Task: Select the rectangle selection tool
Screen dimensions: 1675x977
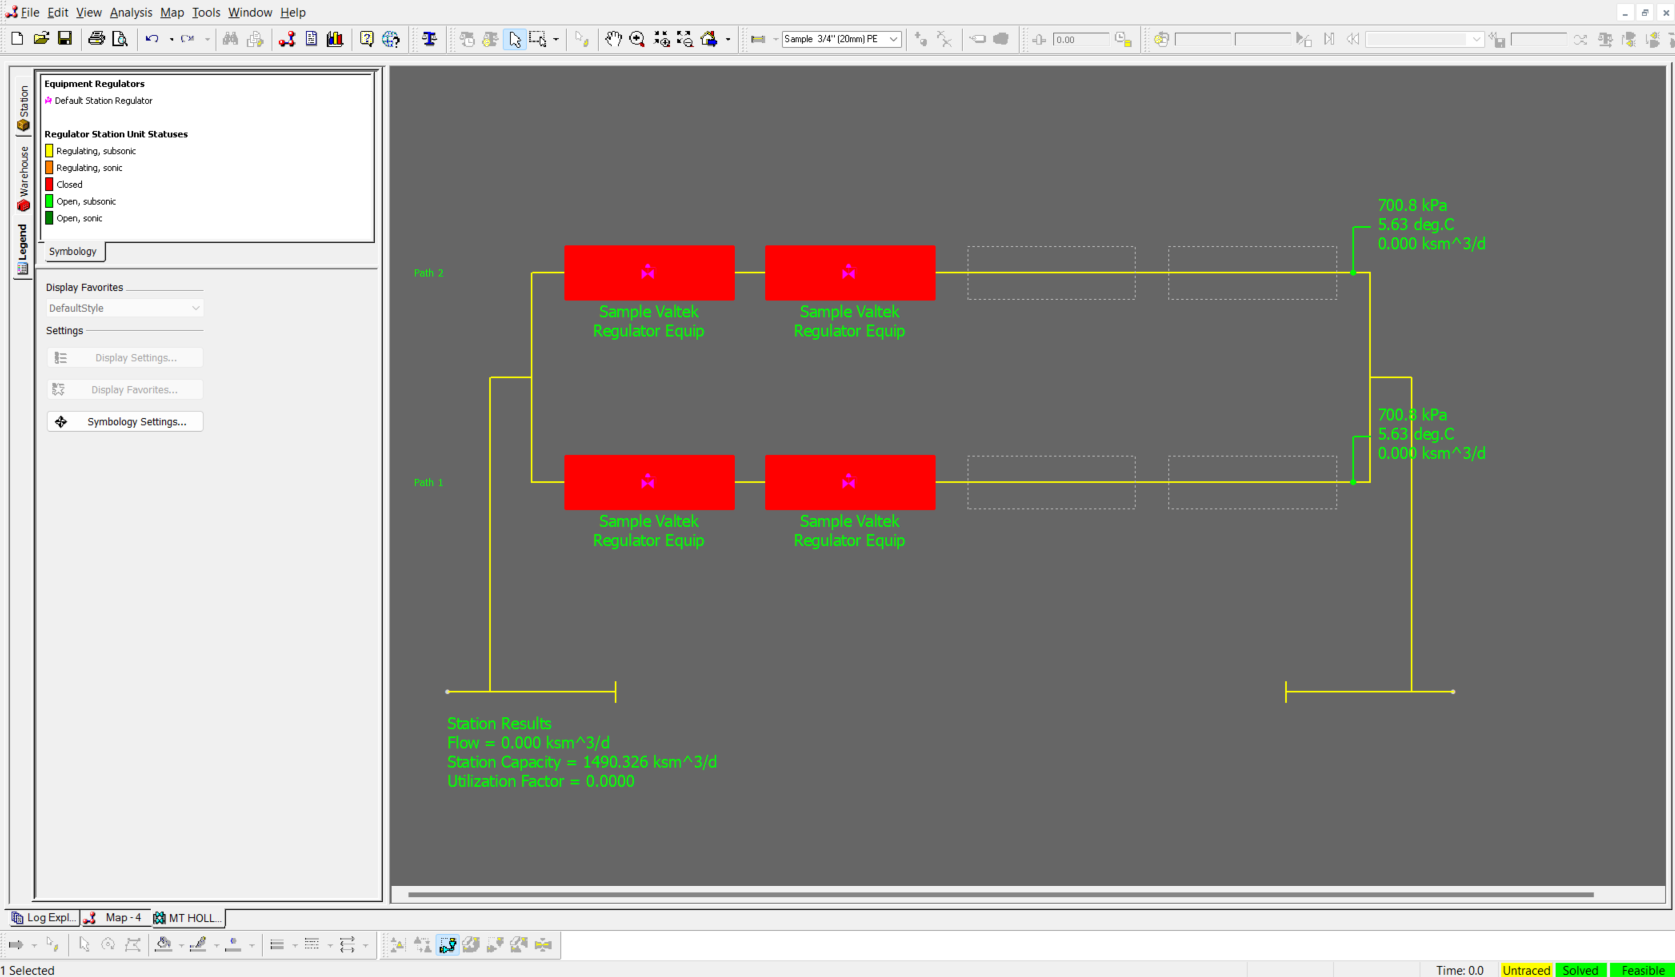Action: pos(538,39)
